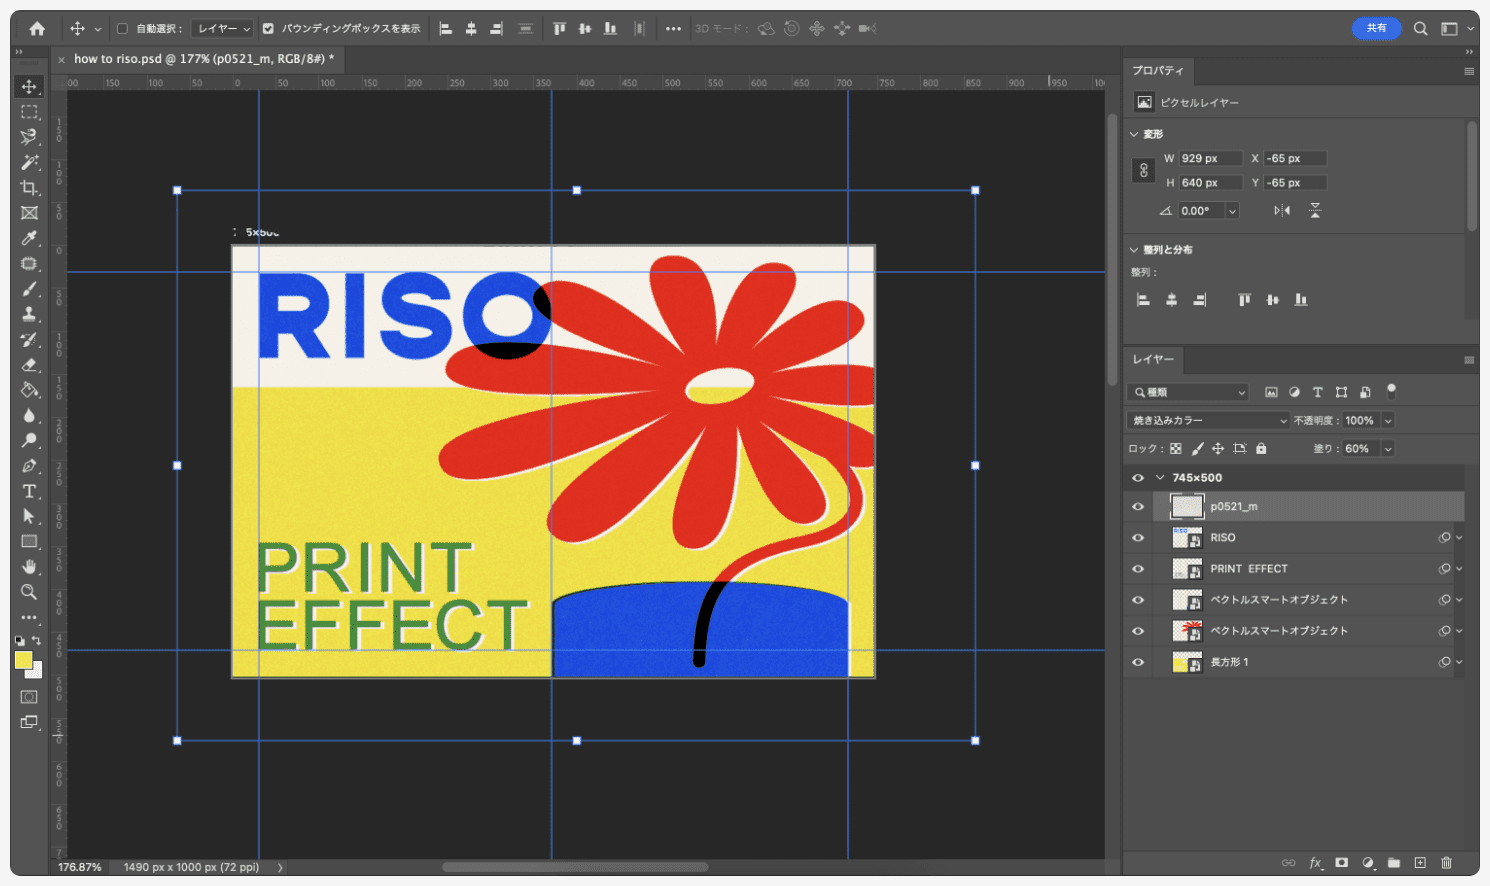Viewport: 1490px width, 886px height.
Task: Open the rotation angle dropdown
Action: tap(1232, 211)
